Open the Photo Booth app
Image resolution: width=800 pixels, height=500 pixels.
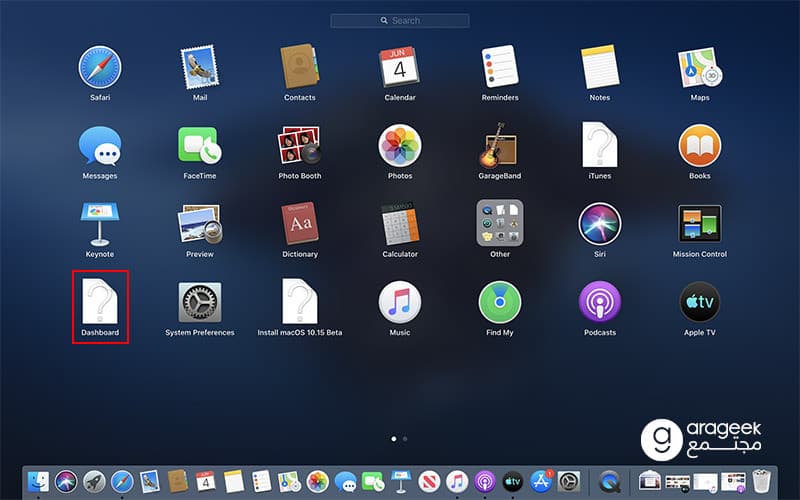tap(300, 146)
